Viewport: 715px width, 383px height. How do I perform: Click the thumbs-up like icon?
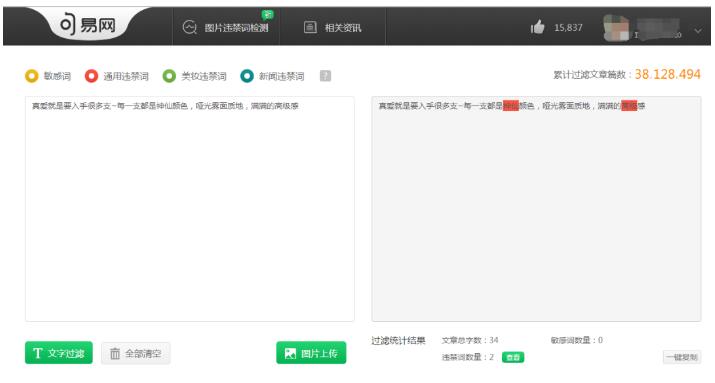(538, 27)
